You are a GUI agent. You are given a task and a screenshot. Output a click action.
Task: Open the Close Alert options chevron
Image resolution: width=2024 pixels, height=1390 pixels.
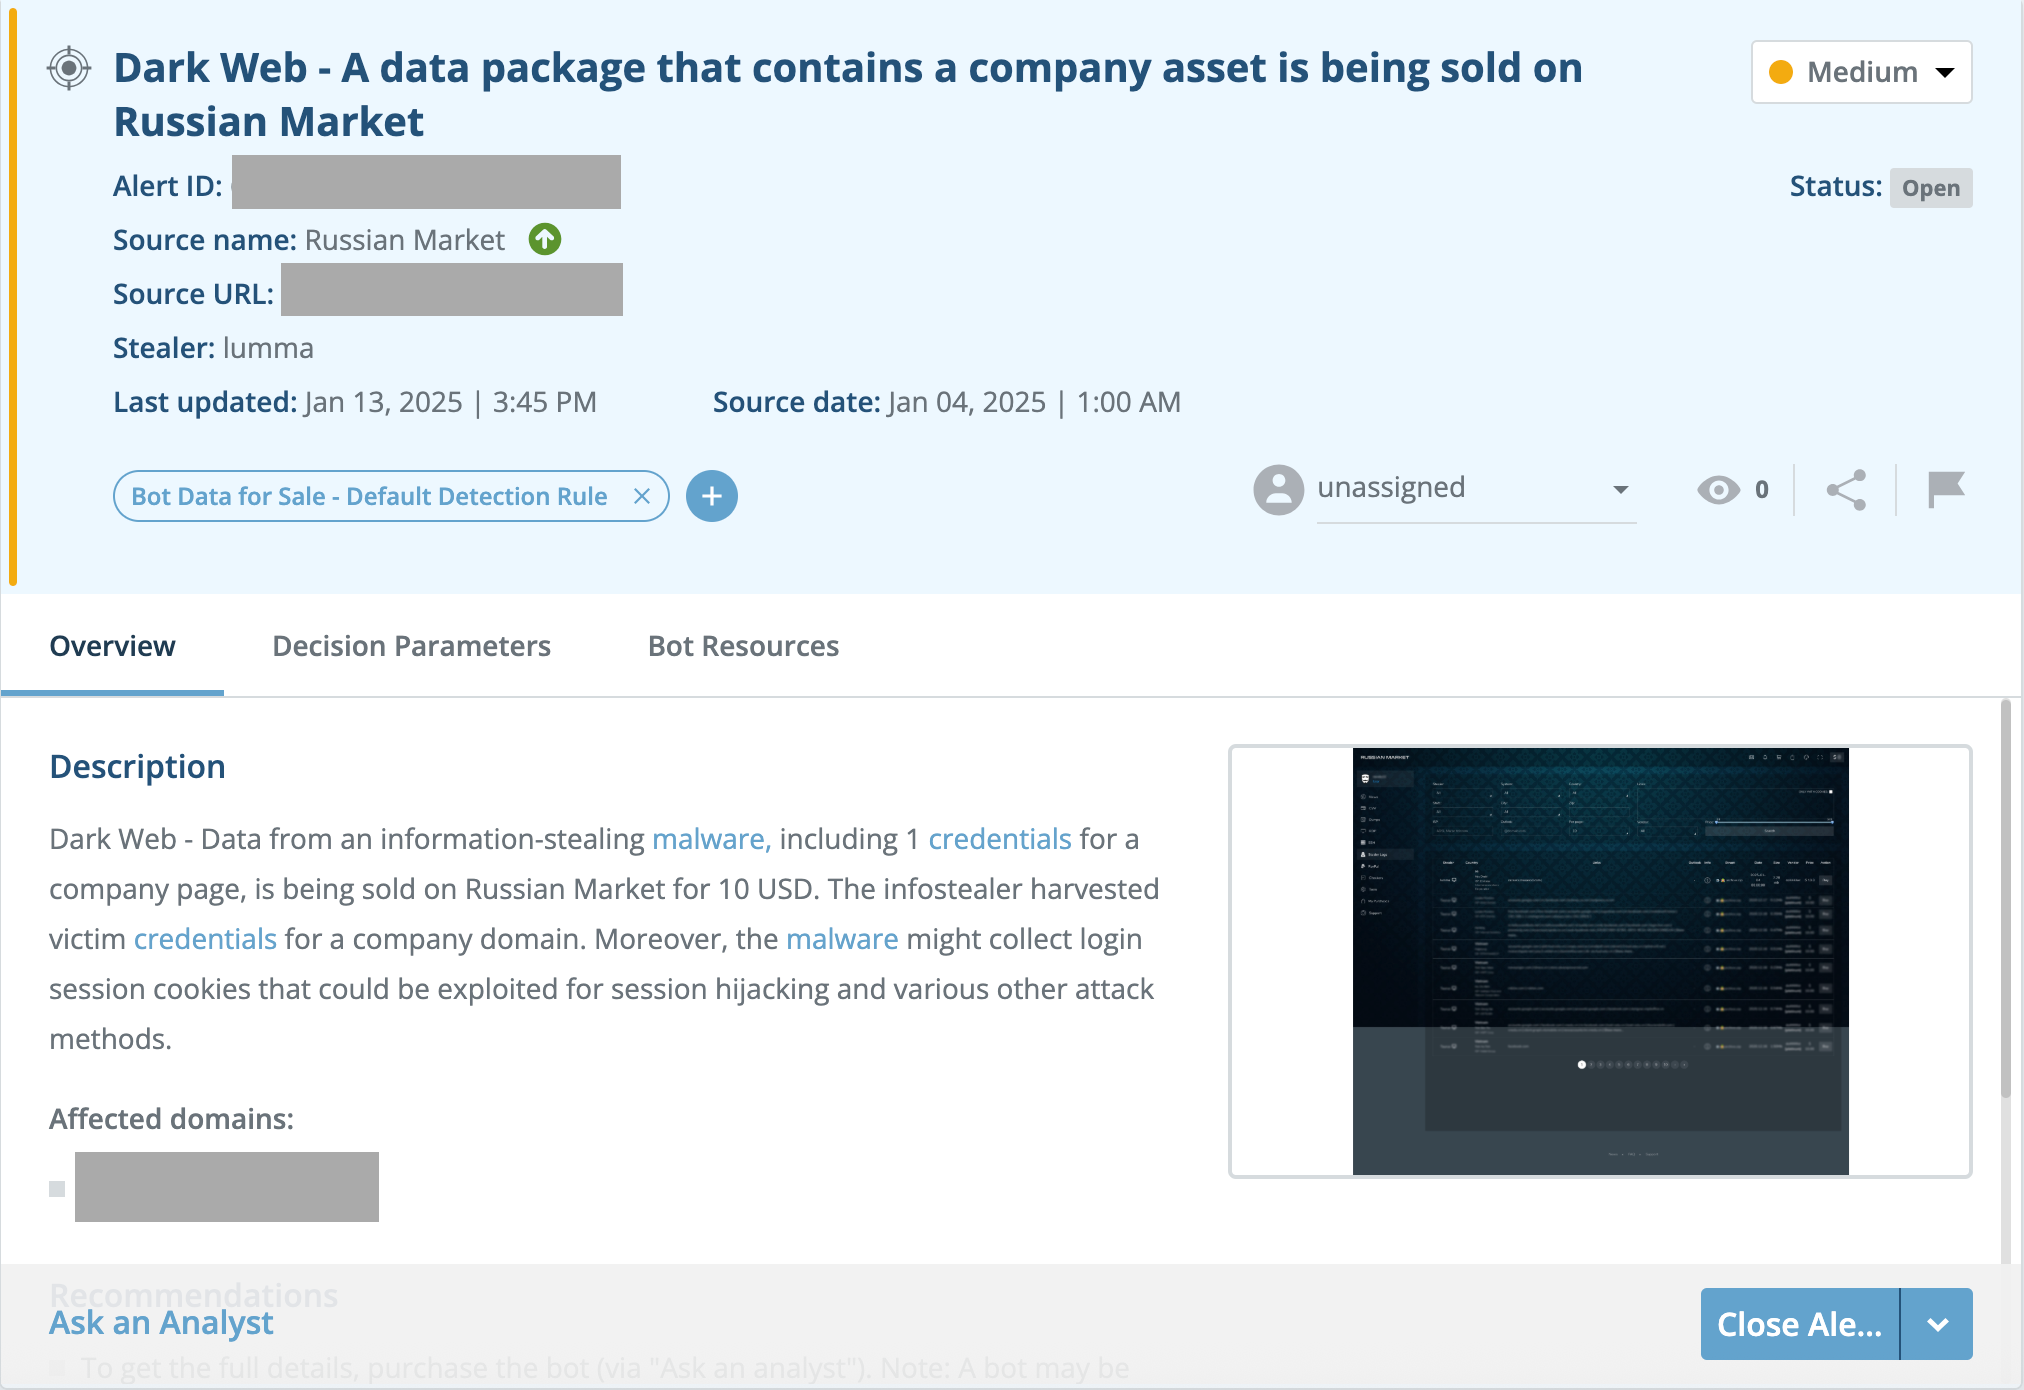click(x=1937, y=1324)
